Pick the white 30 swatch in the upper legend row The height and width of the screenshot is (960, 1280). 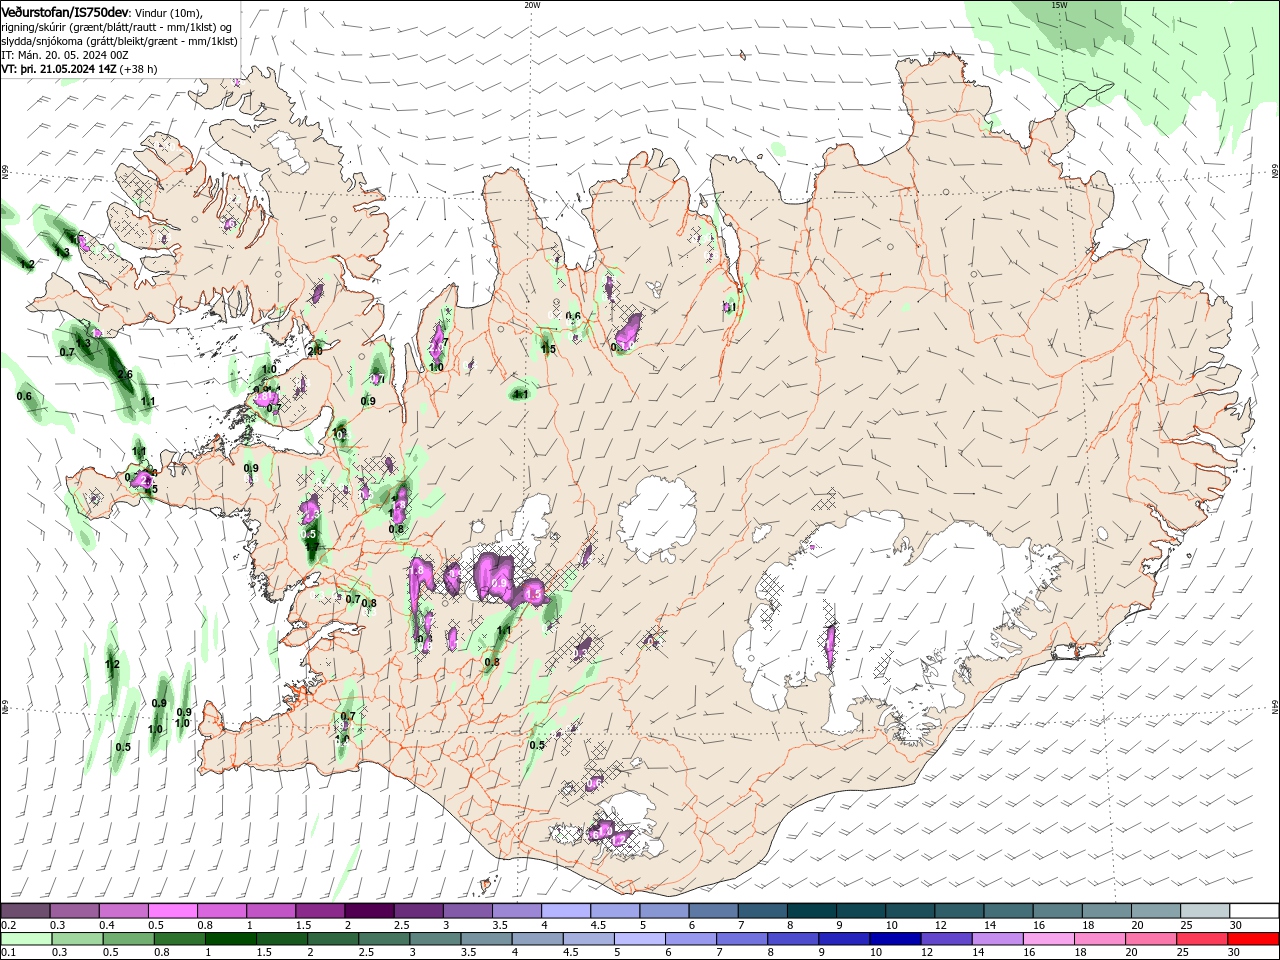click(x=1255, y=911)
